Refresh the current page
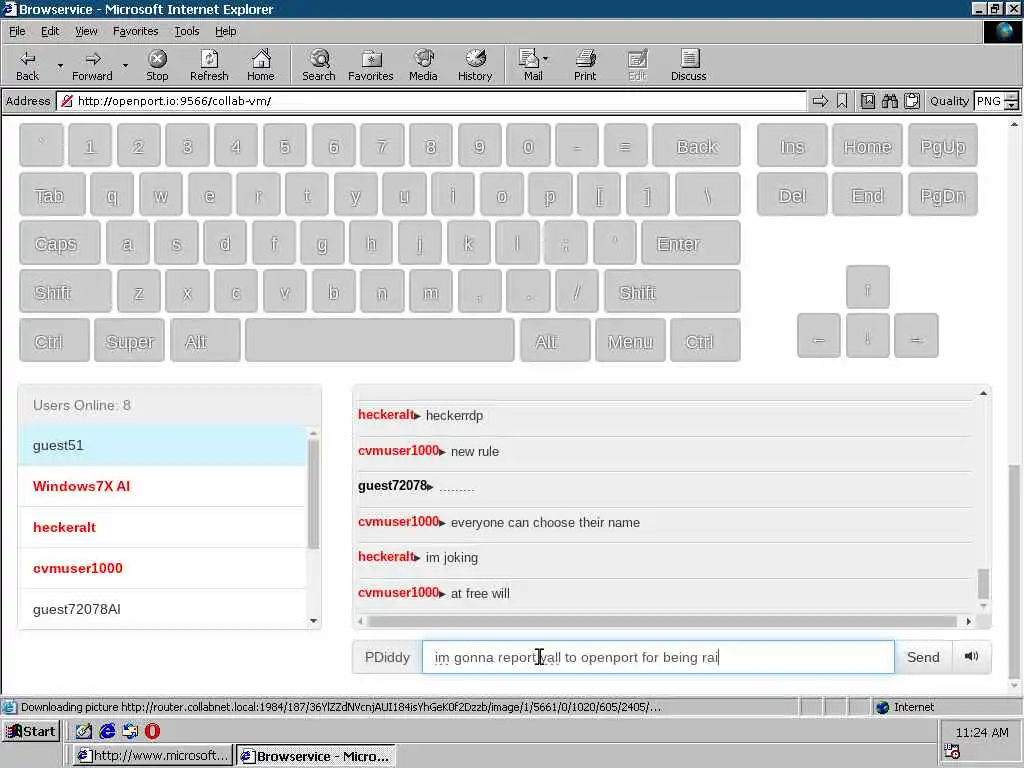This screenshot has width=1024, height=768. tap(209, 65)
